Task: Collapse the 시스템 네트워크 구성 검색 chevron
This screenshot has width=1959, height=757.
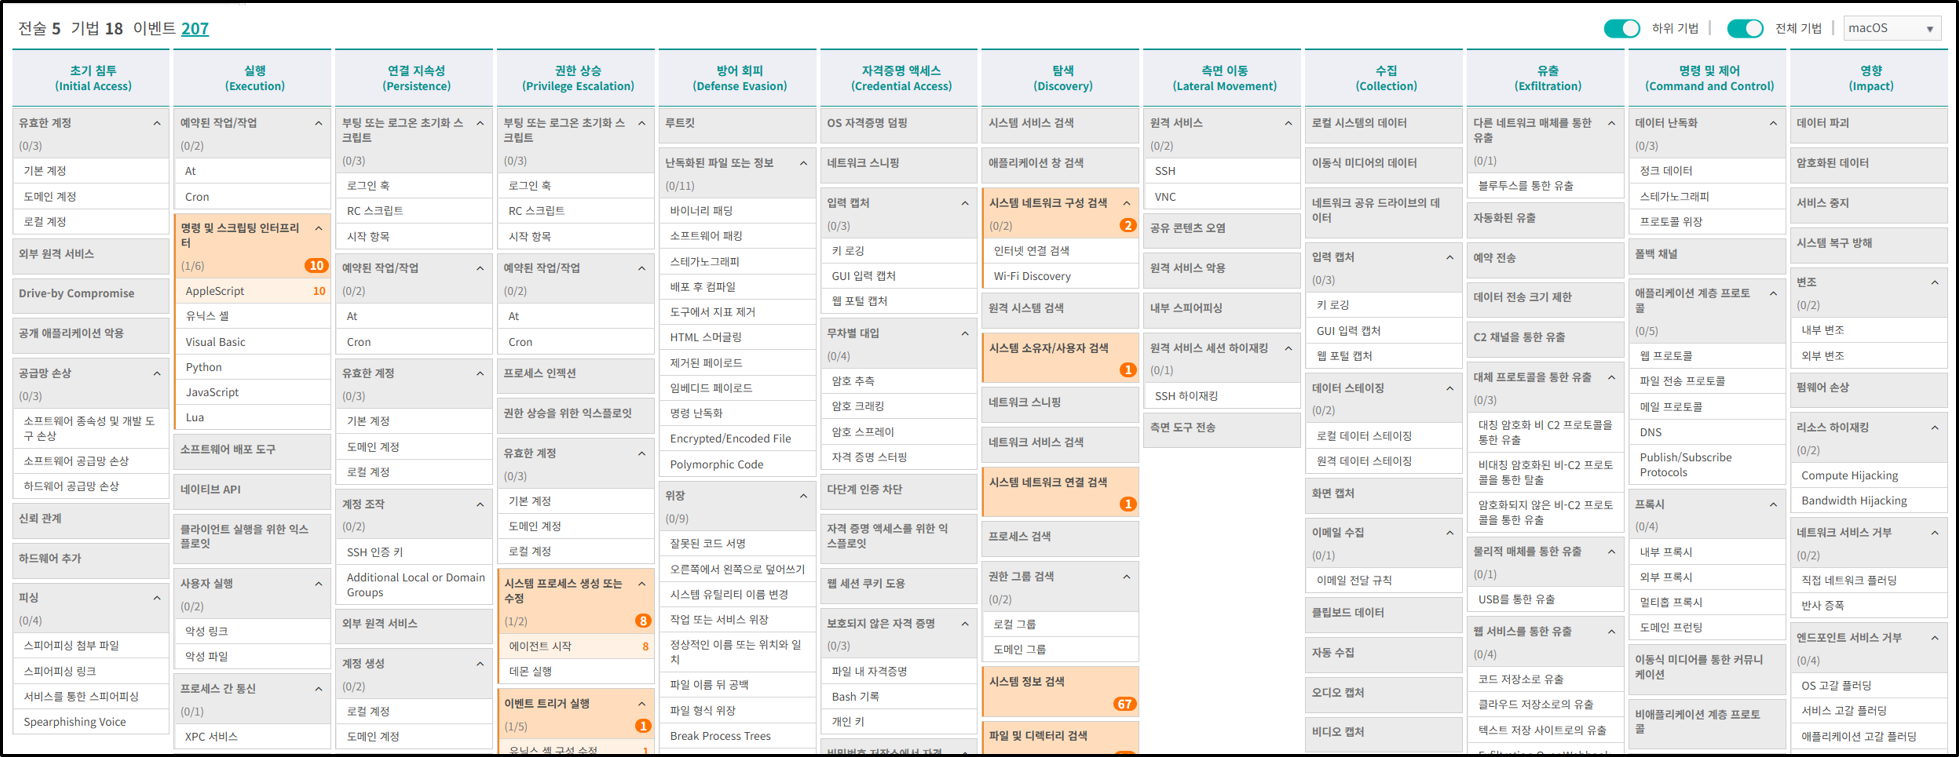Action: 1127,203
